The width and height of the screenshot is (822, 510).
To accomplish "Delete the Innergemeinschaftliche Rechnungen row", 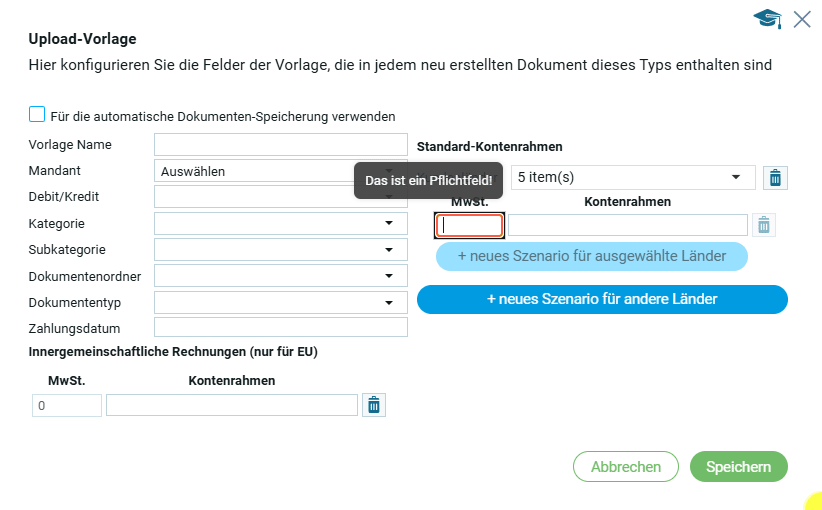I will point(374,405).
